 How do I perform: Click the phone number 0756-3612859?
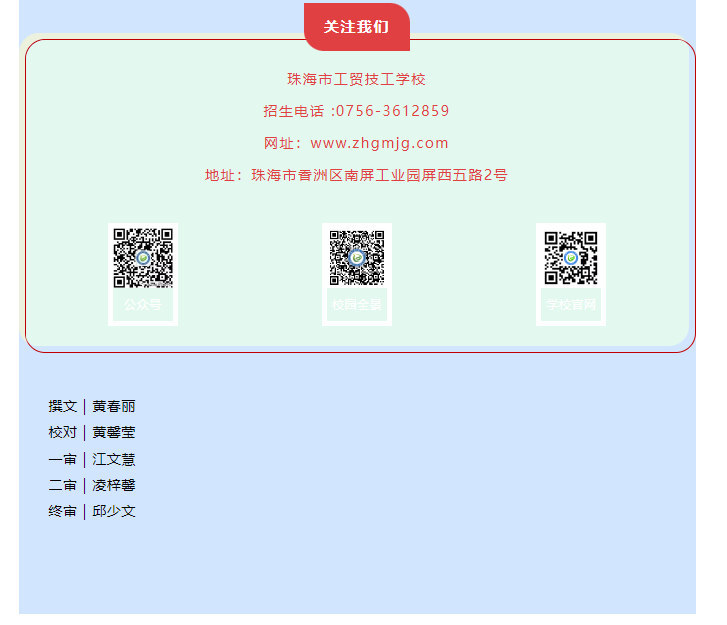click(x=392, y=111)
